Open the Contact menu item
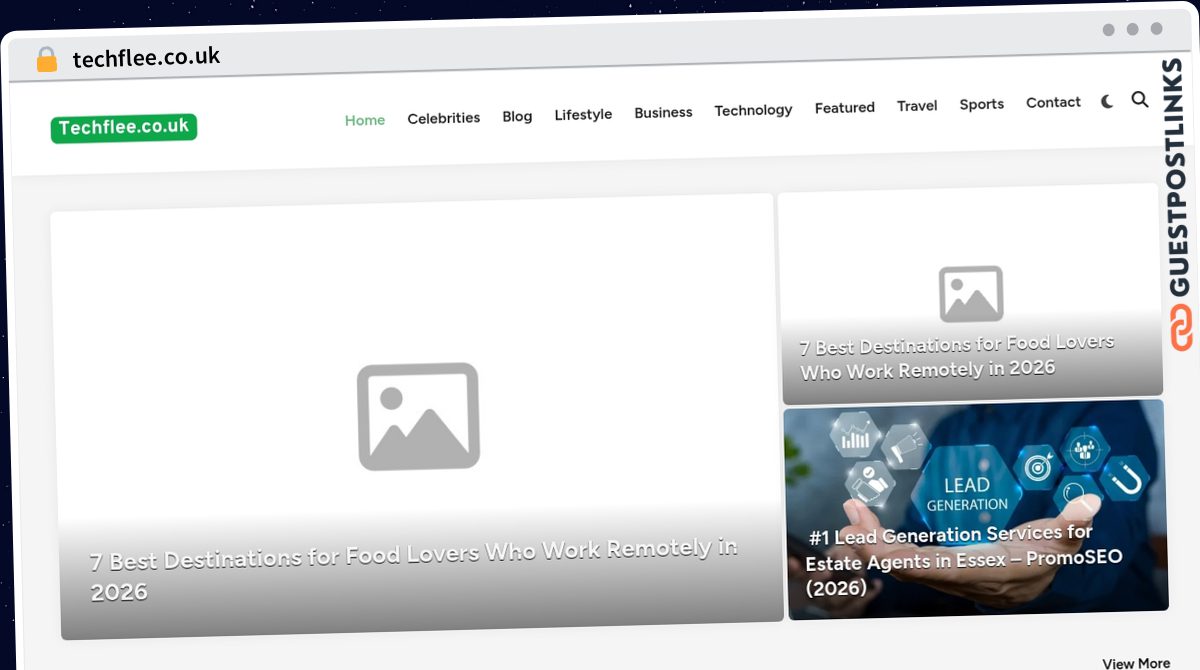The width and height of the screenshot is (1200, 670). 1053,102
